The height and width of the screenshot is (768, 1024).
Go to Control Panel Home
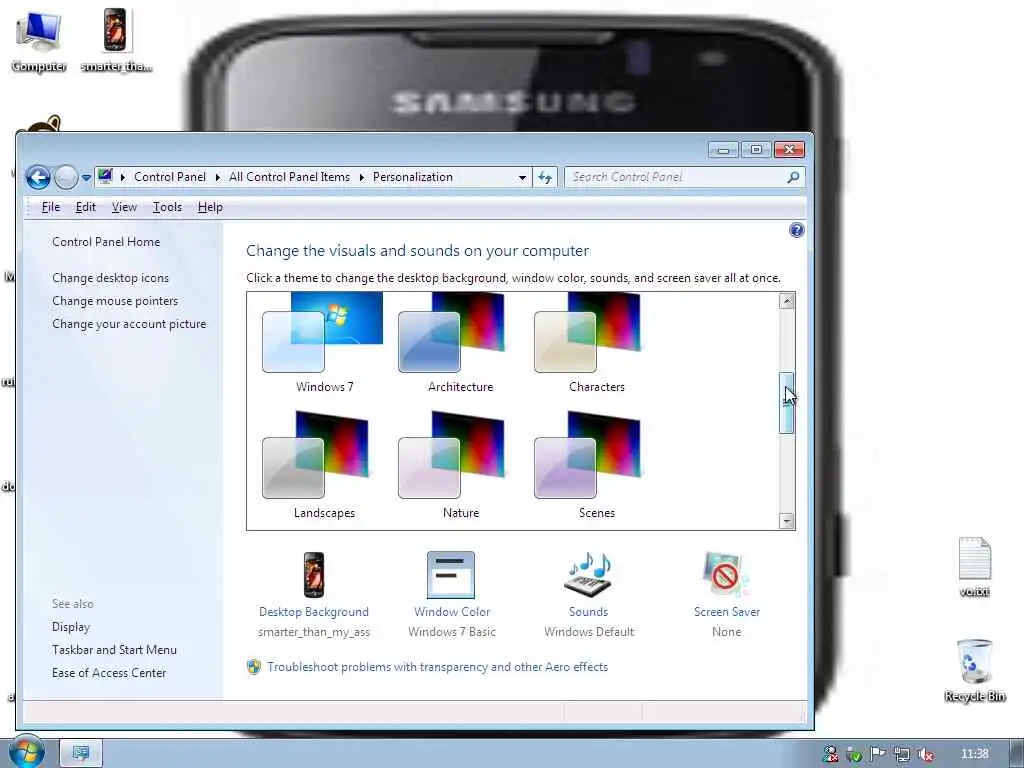[x=106, y=242]
